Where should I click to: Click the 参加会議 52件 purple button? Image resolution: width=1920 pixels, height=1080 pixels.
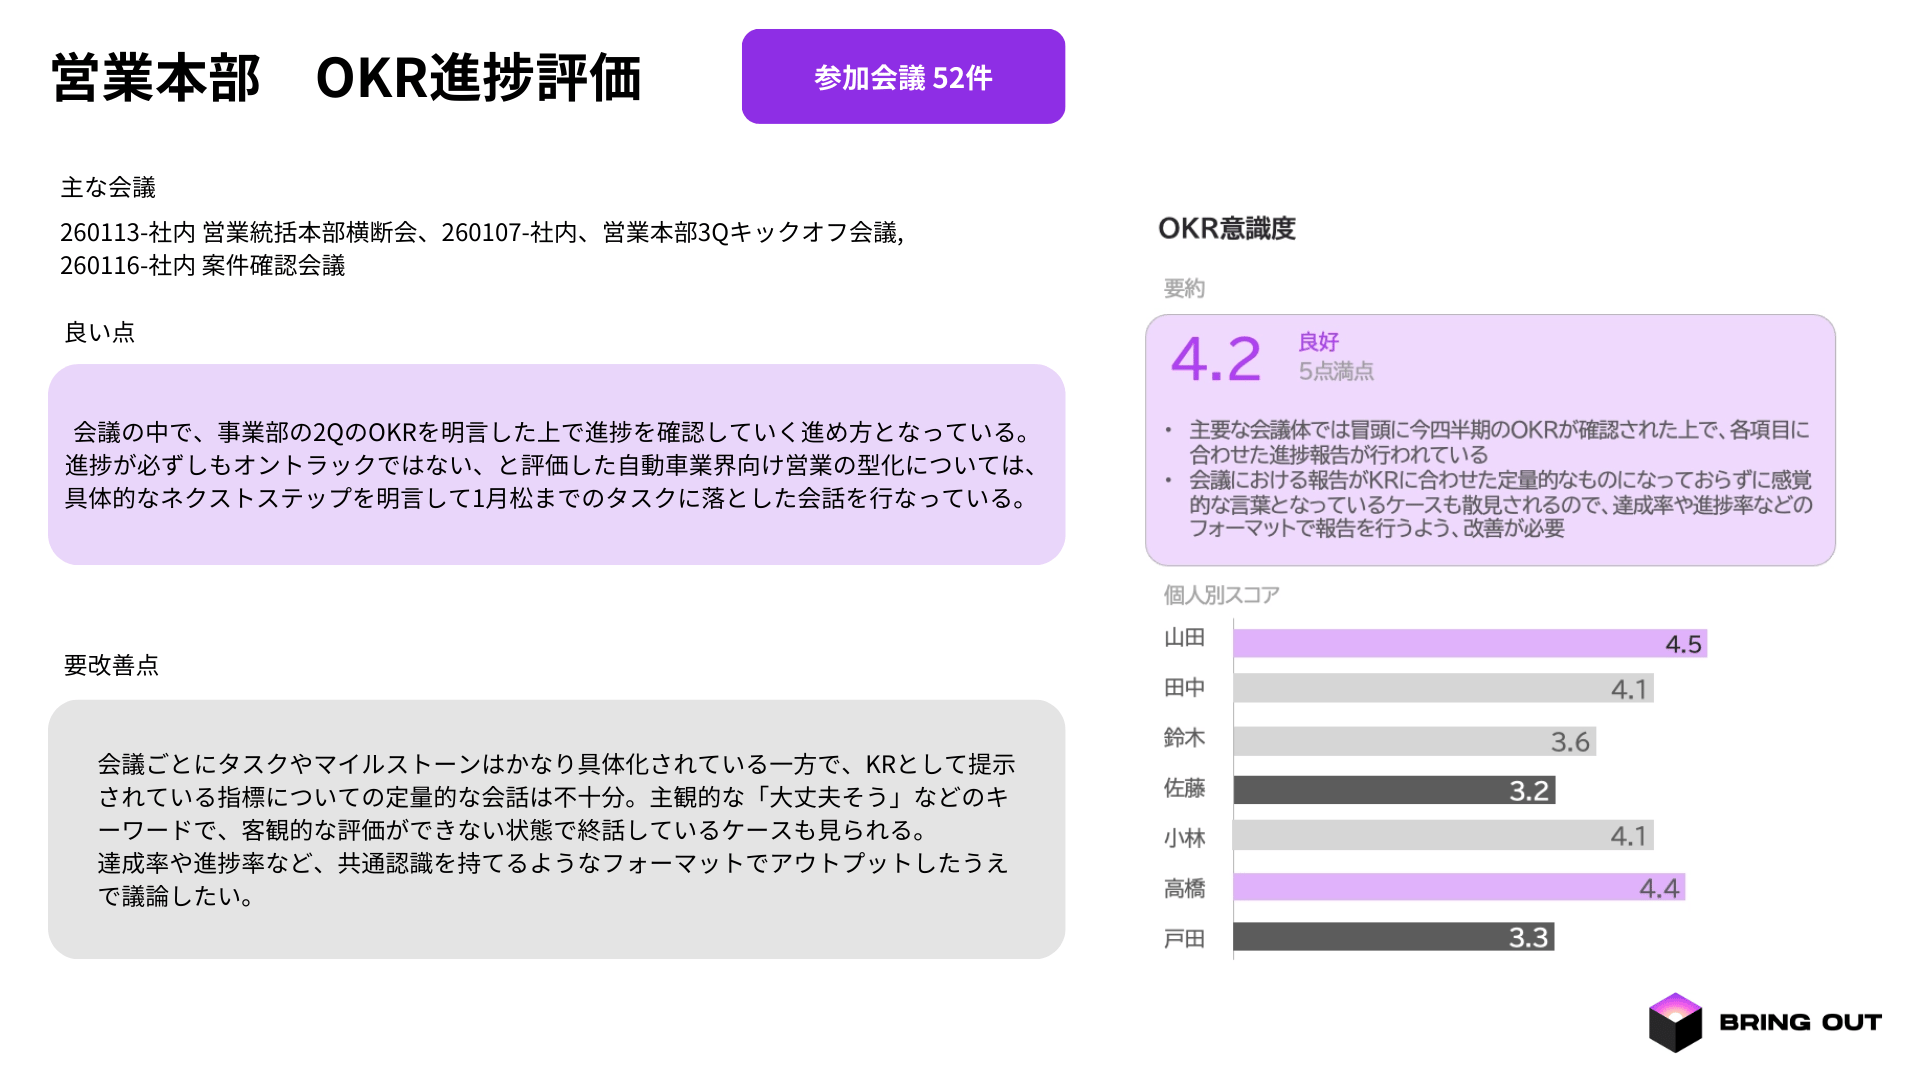click(x=903, y=77)
